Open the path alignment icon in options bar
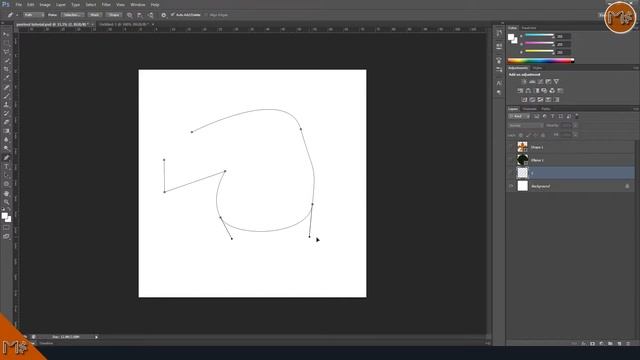This screenshot has height=360, width=640. tap(140, 15)
